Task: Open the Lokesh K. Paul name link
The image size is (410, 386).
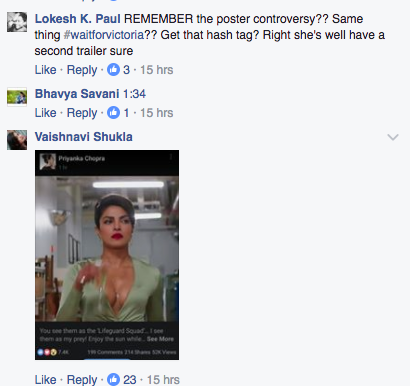Action: click(78, 19)
